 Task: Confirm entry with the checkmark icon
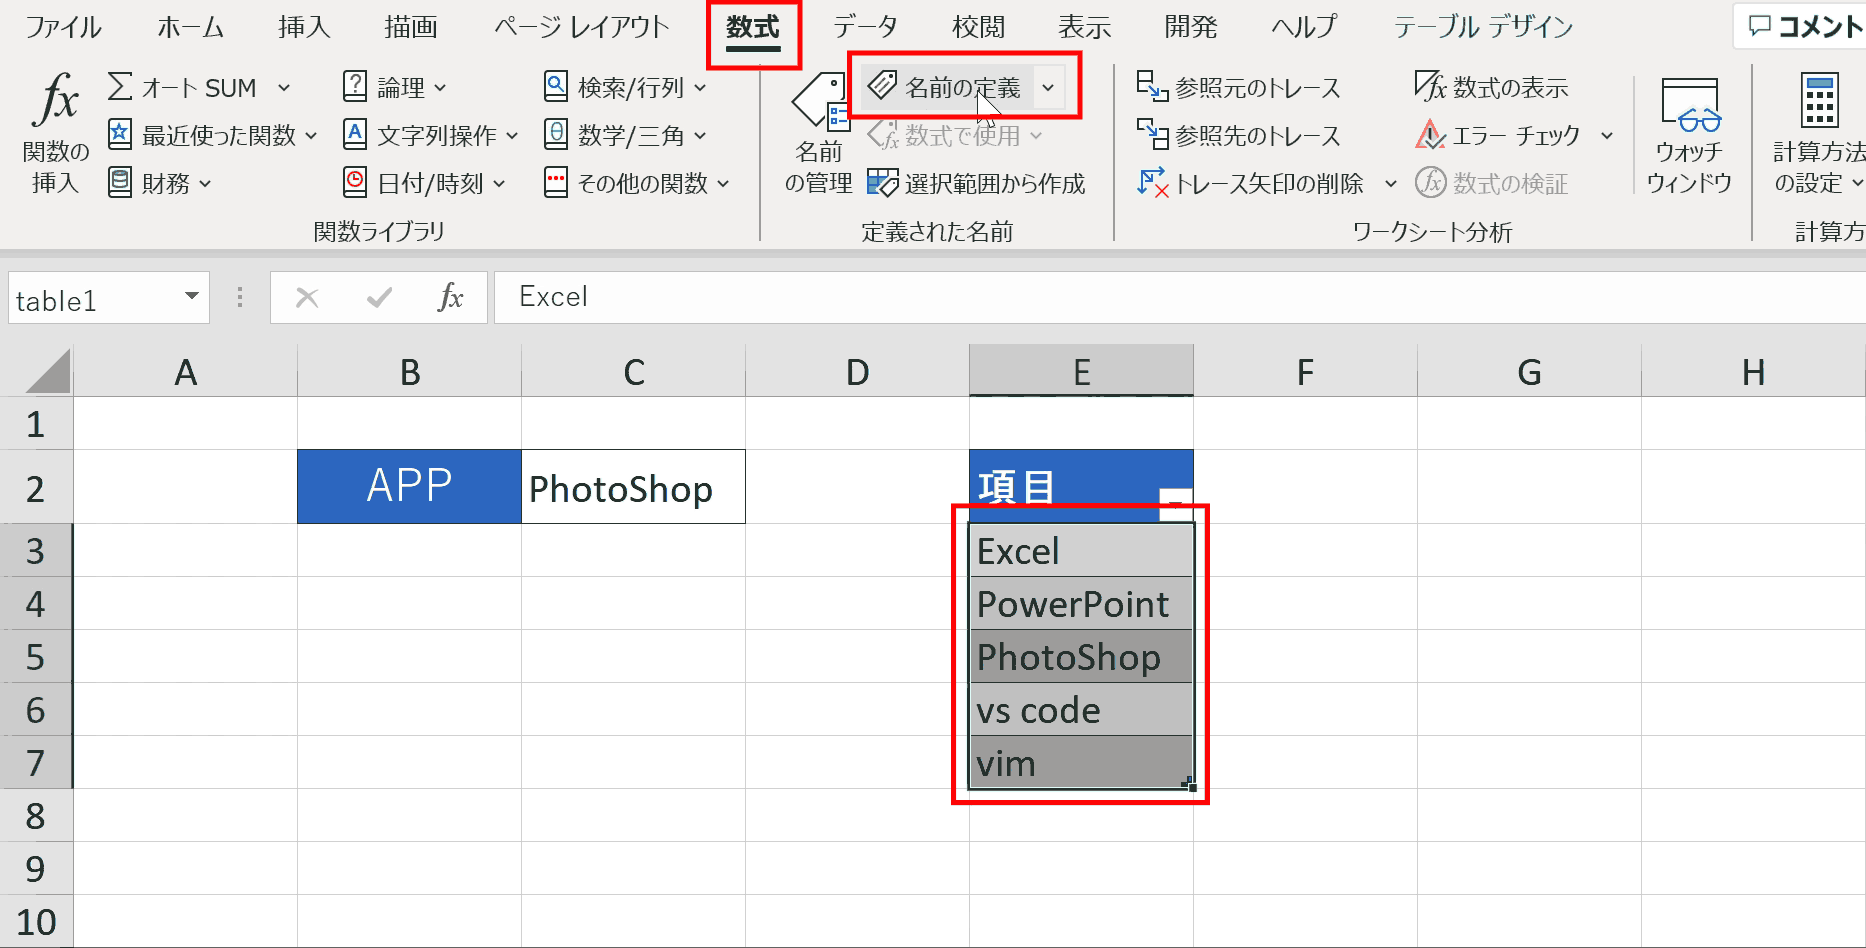point(379,297)
